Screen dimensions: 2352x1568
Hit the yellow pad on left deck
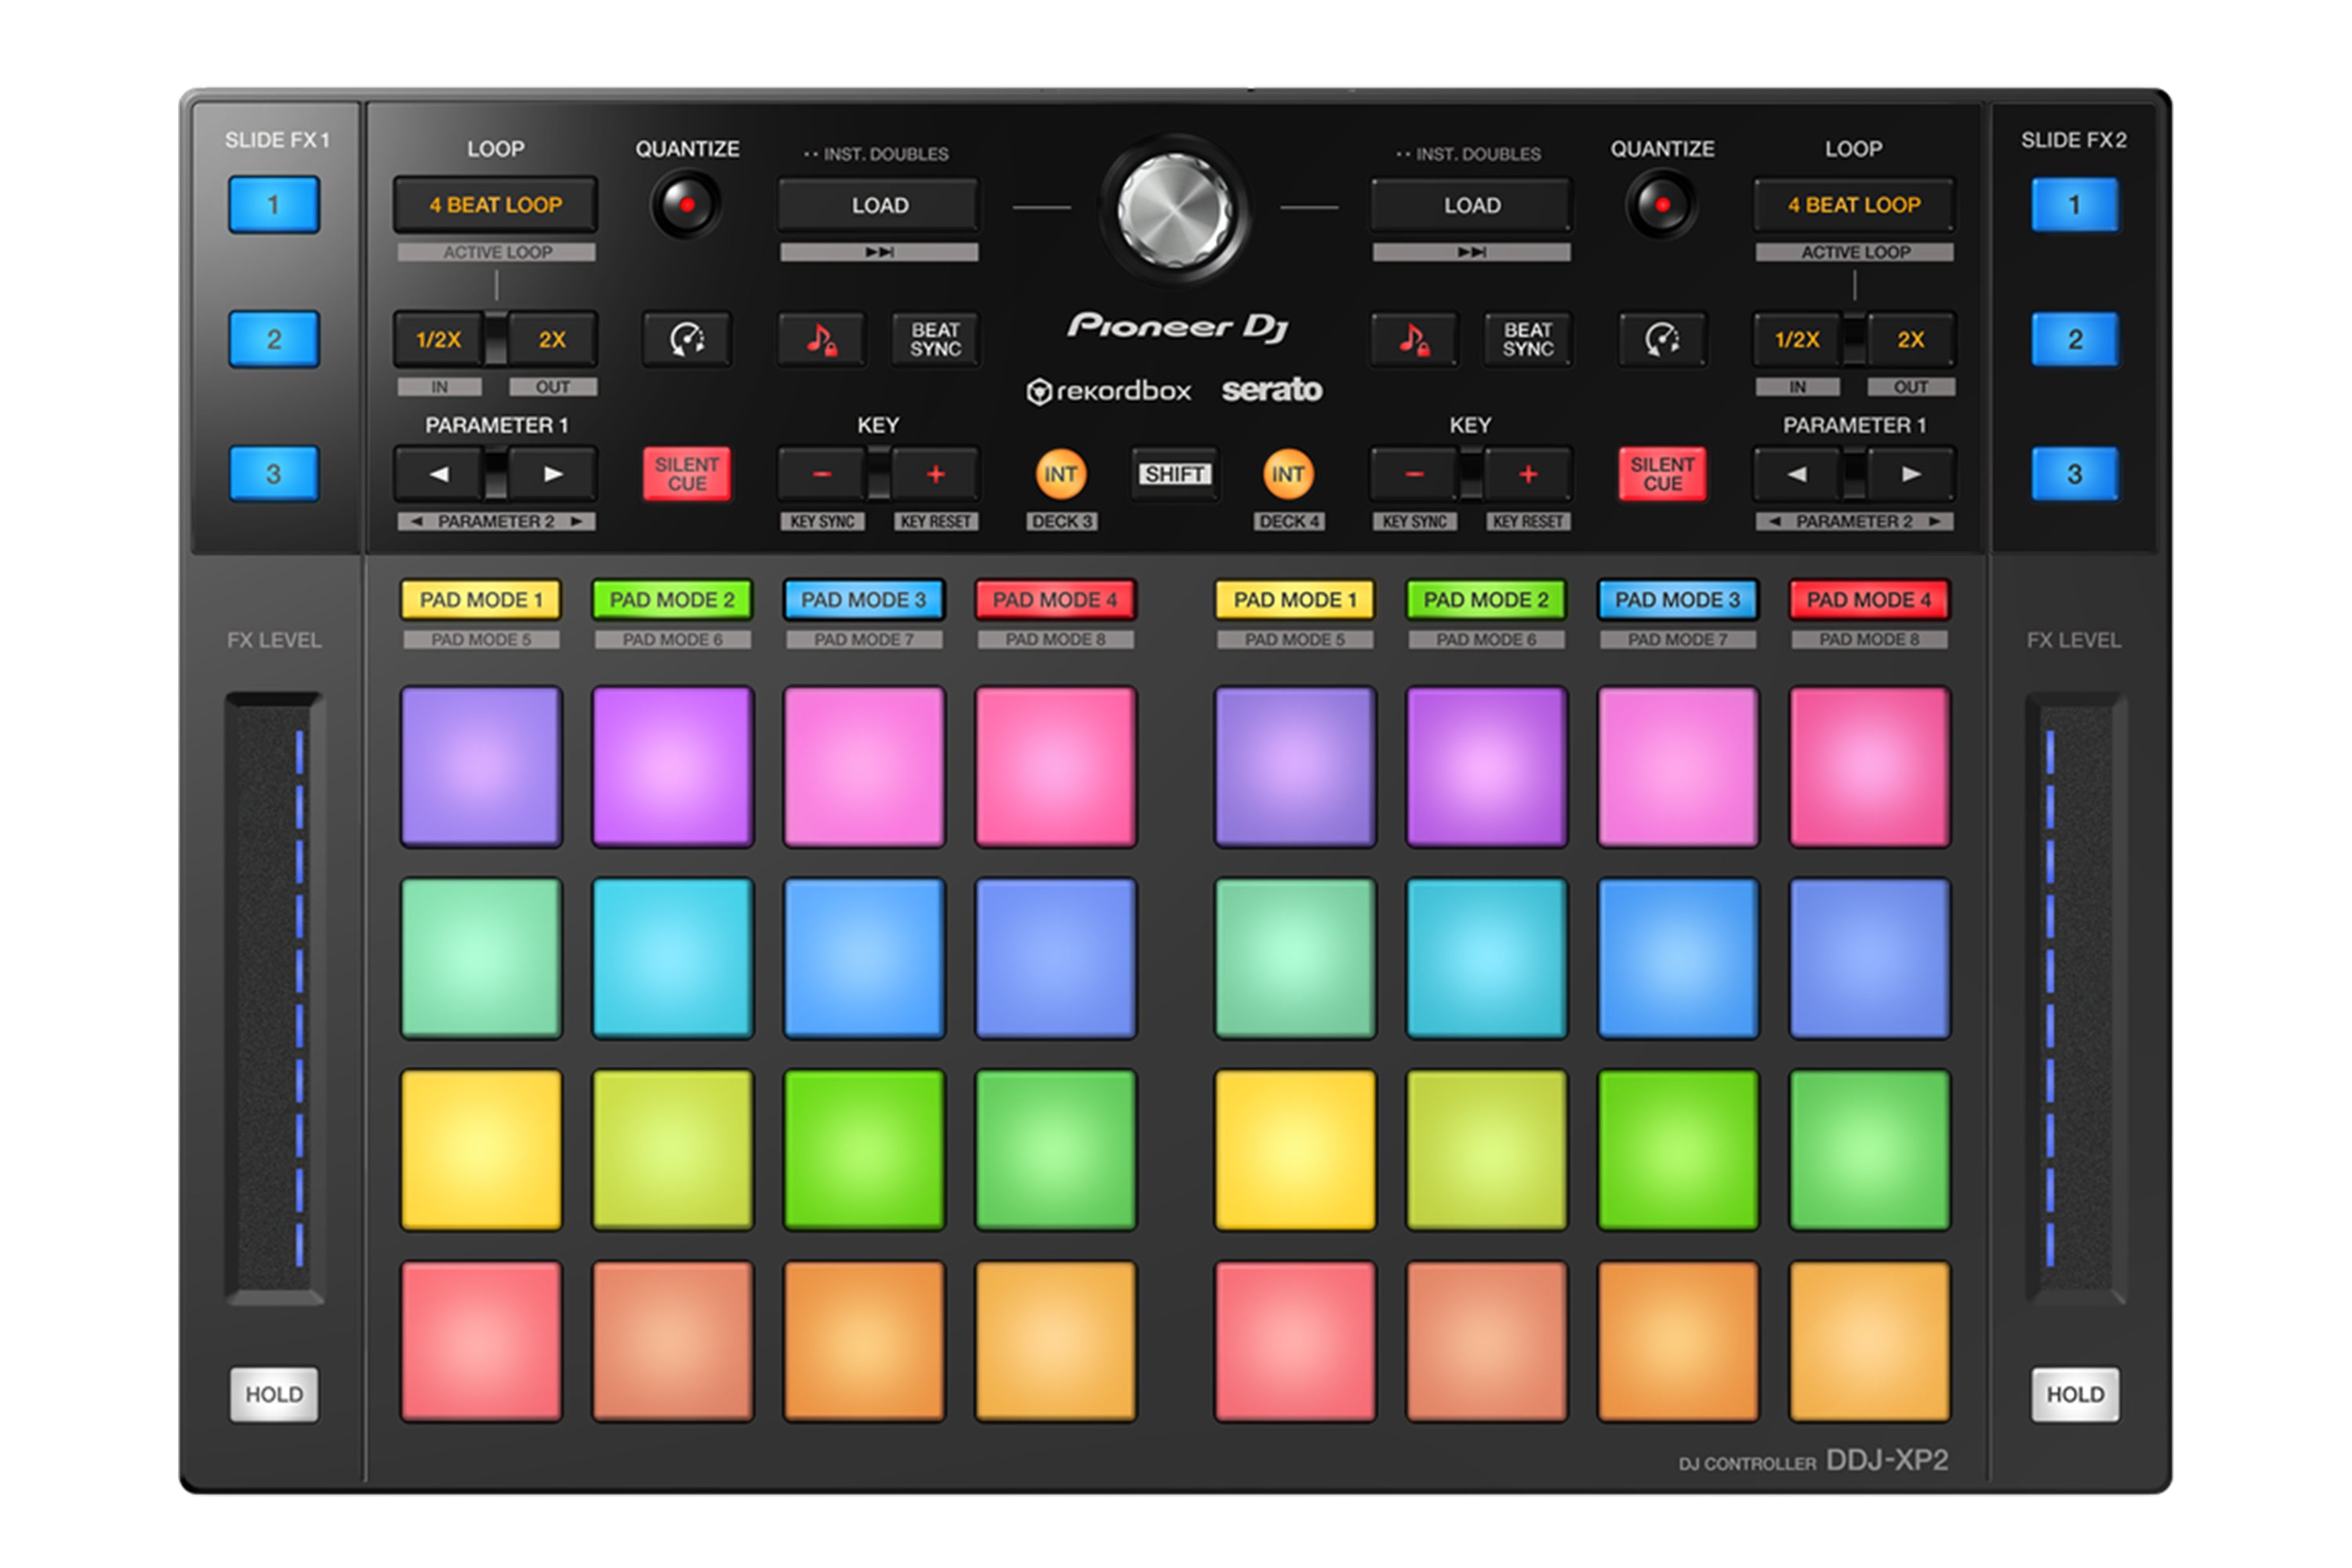tap(481, 1150)
